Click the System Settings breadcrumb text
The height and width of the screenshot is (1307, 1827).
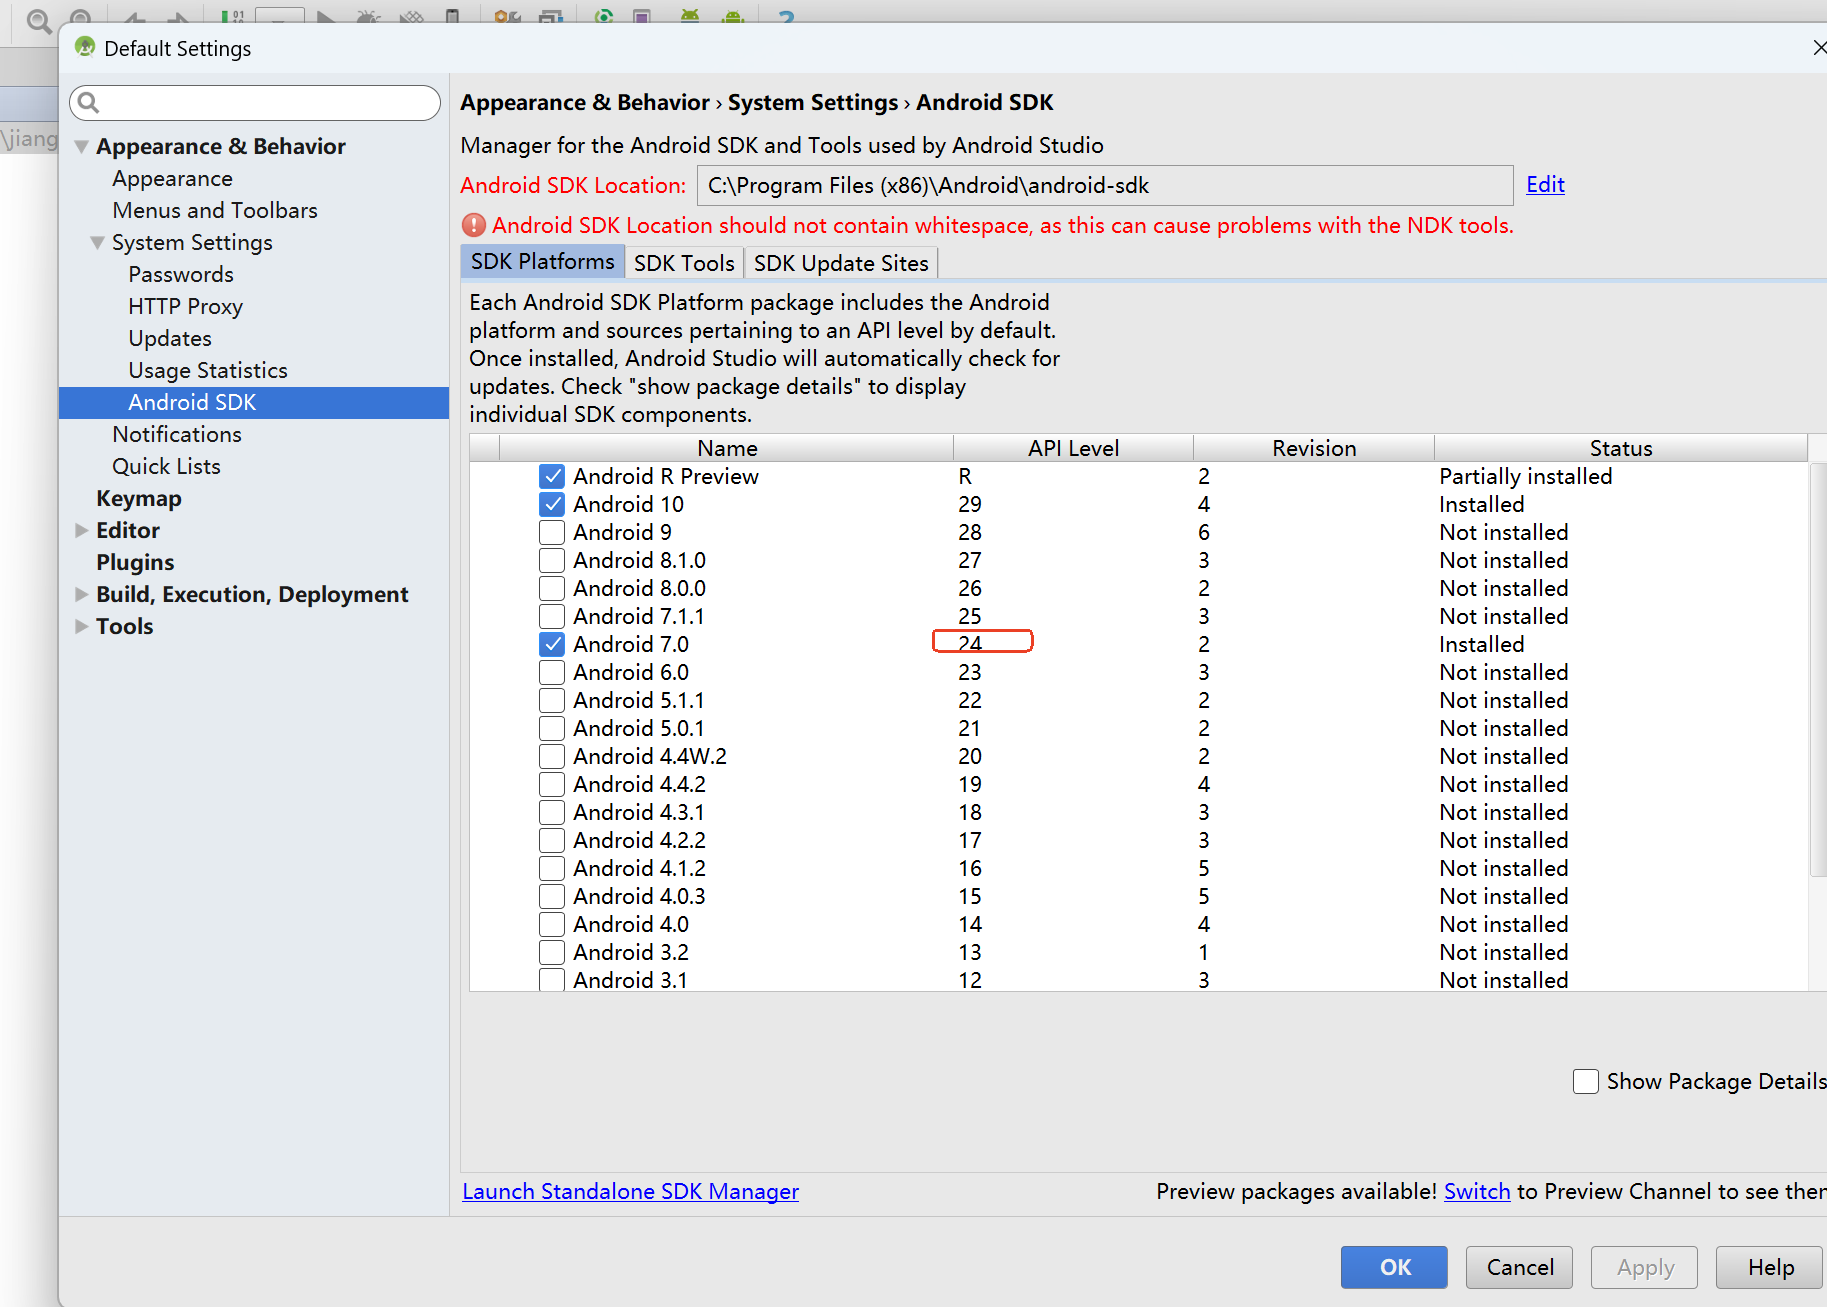click(x=813, y=103)
